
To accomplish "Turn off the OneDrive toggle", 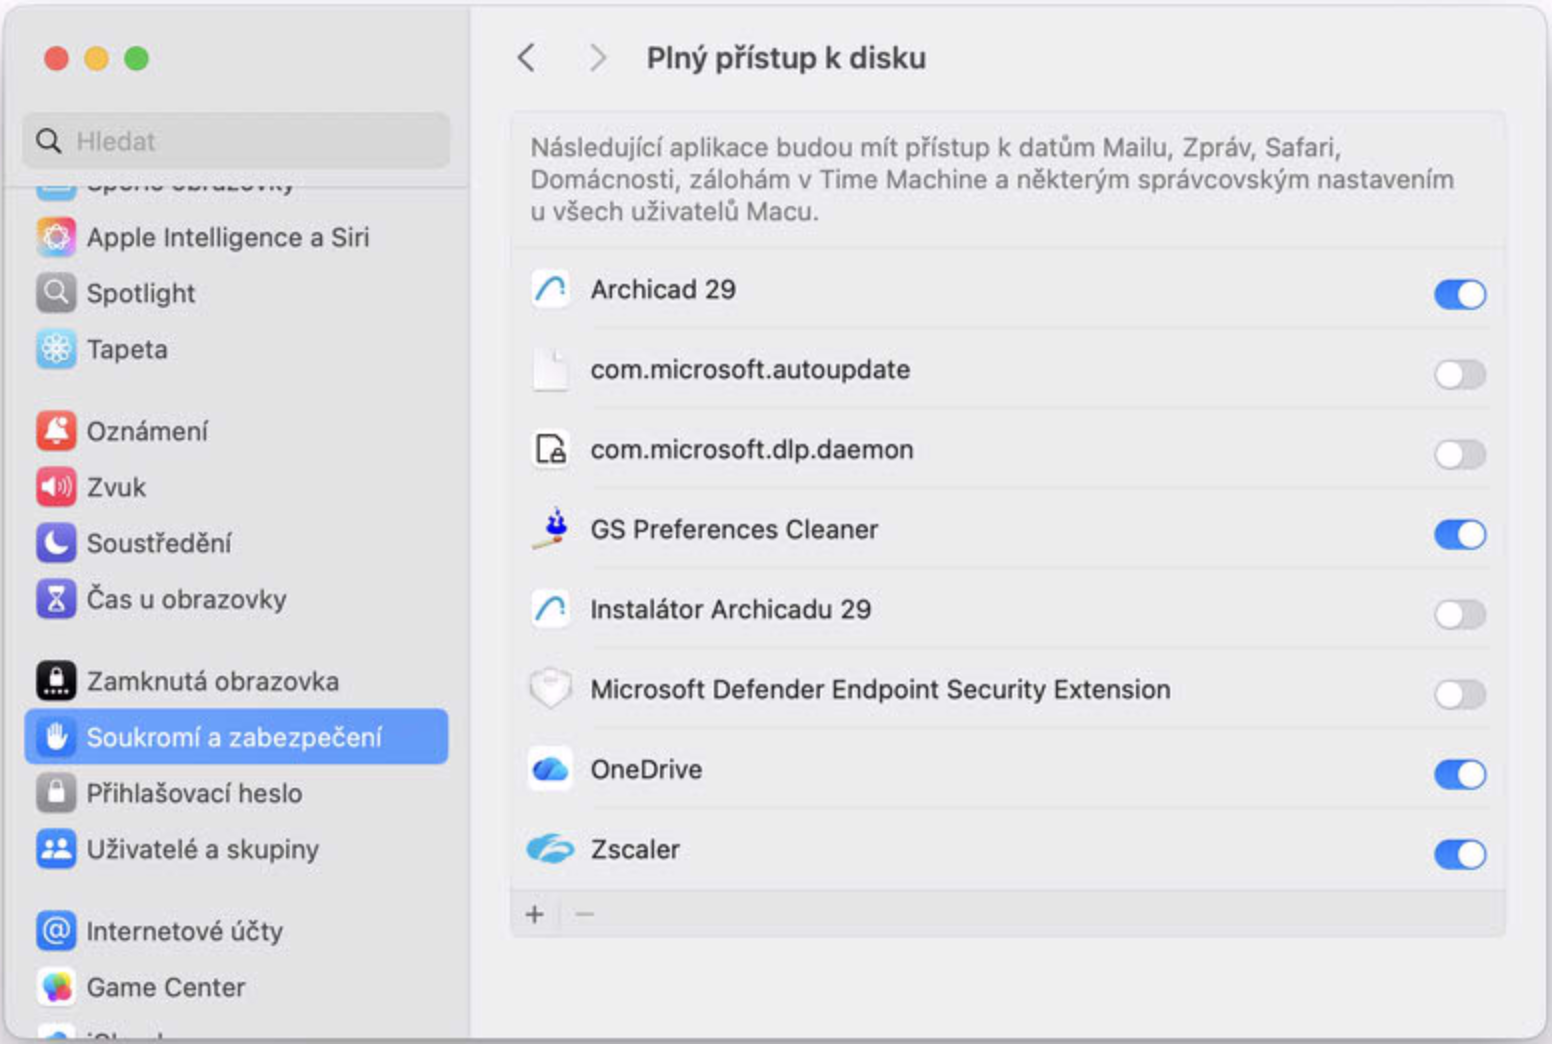I will coord(1459,774).
